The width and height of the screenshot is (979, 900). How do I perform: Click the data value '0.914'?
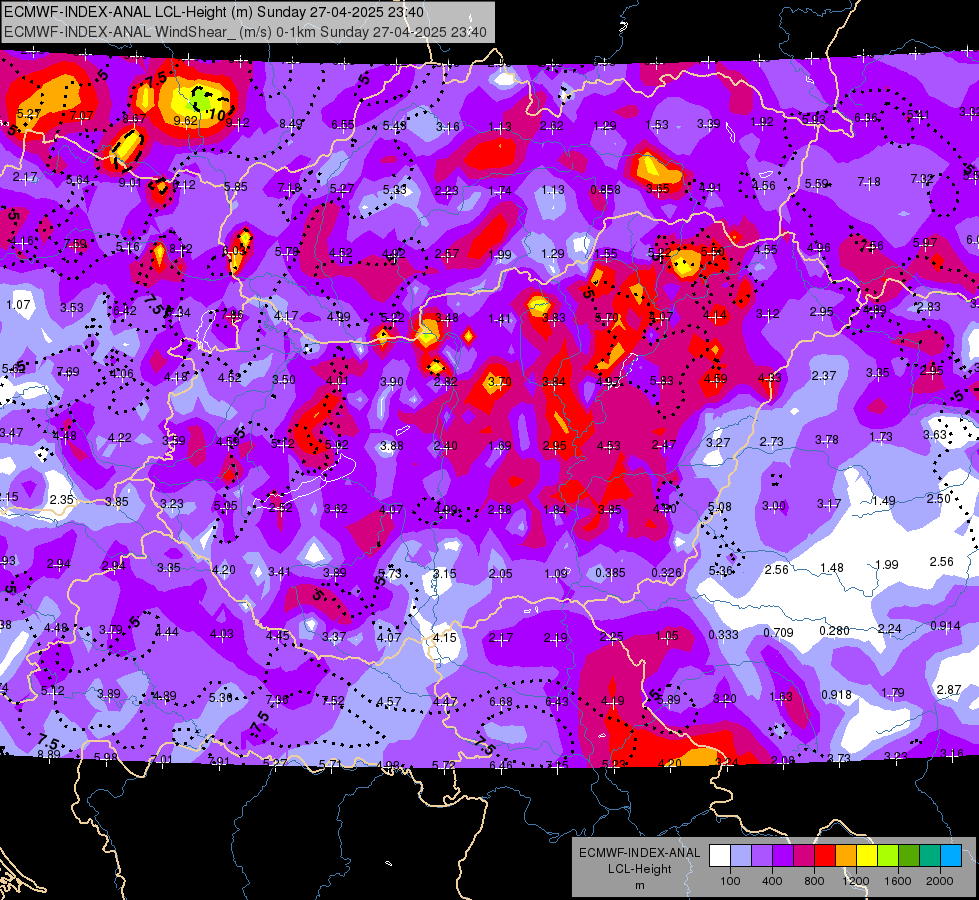coord(945,626)
